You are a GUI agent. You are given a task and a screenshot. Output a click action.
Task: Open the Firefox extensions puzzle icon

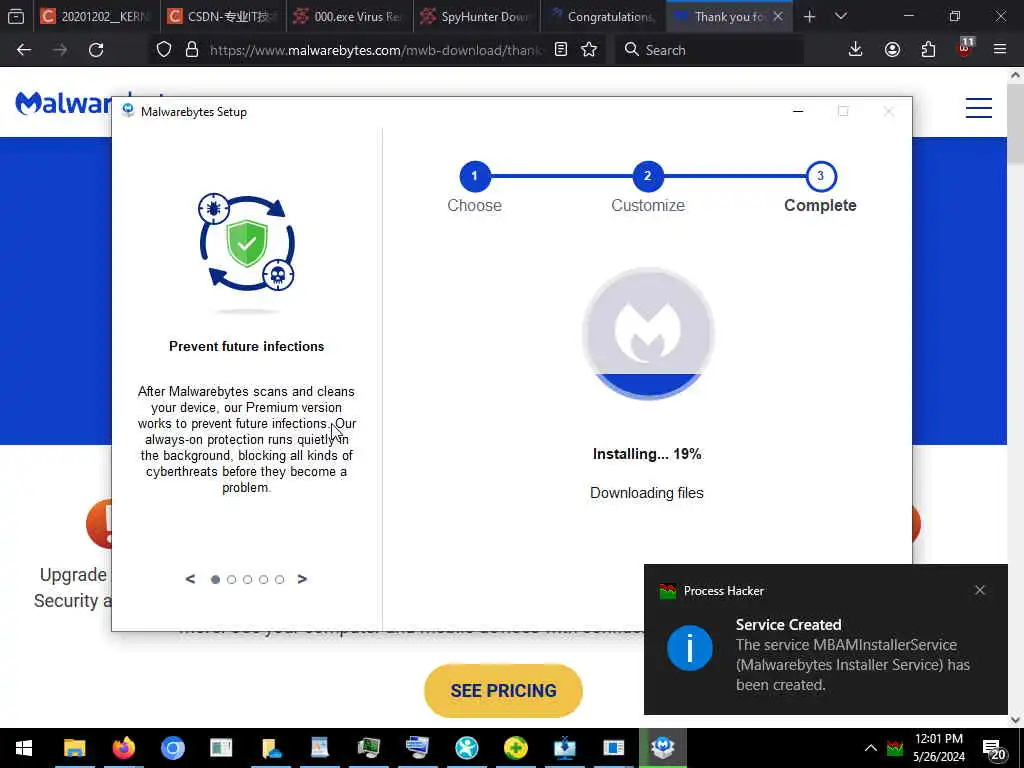click(x=928, y=50)
